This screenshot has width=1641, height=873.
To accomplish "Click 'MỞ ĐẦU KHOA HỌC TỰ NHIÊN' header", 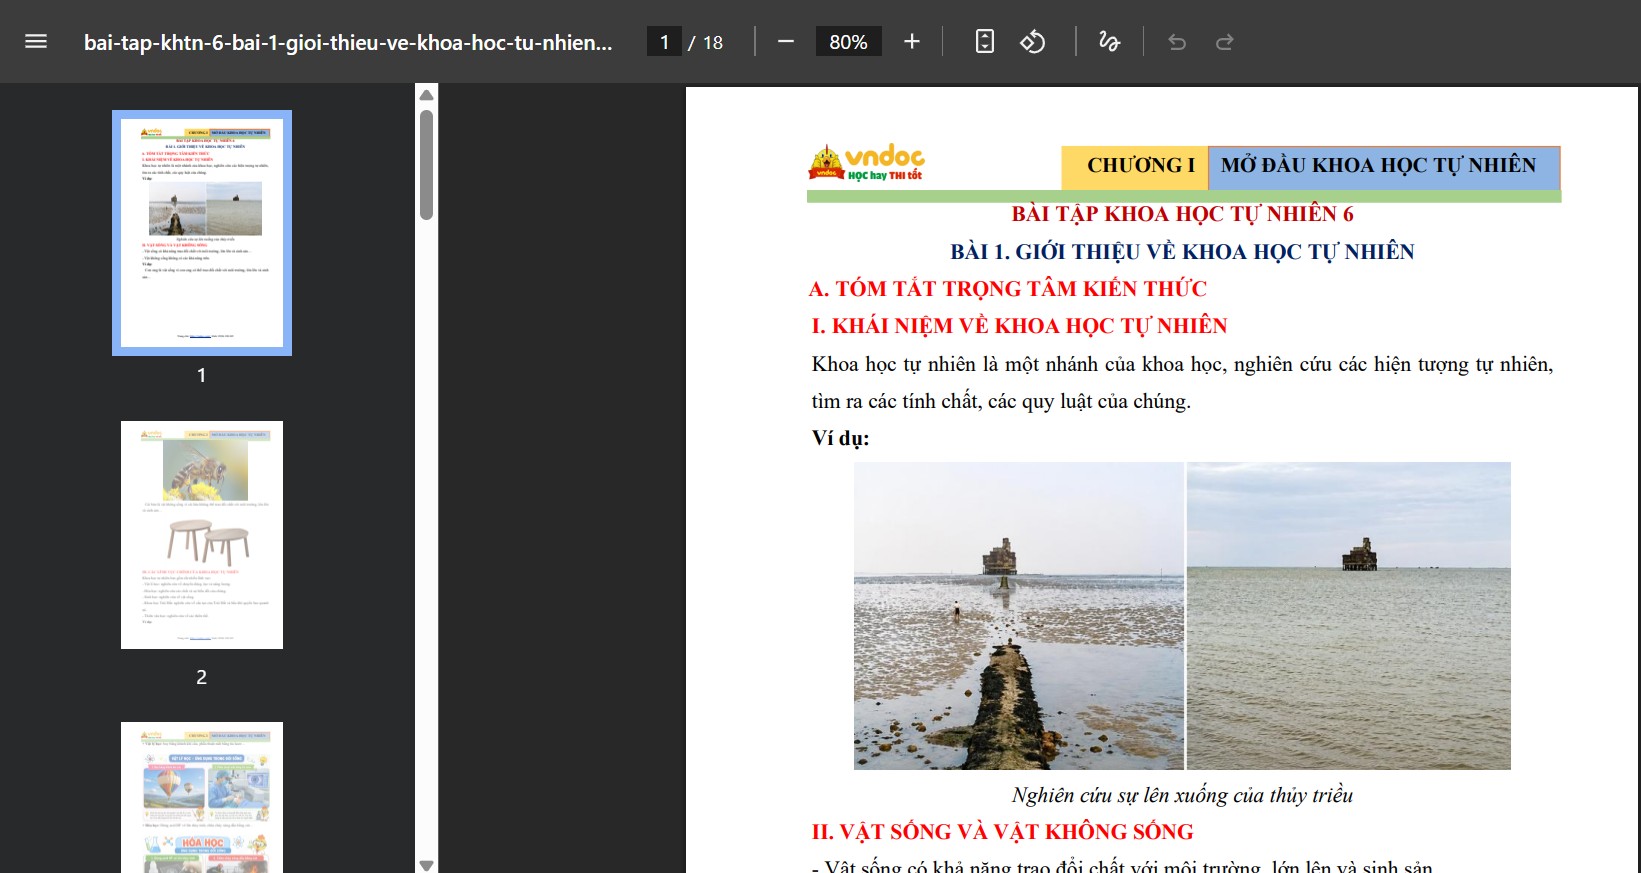I will click(1378, 166).
